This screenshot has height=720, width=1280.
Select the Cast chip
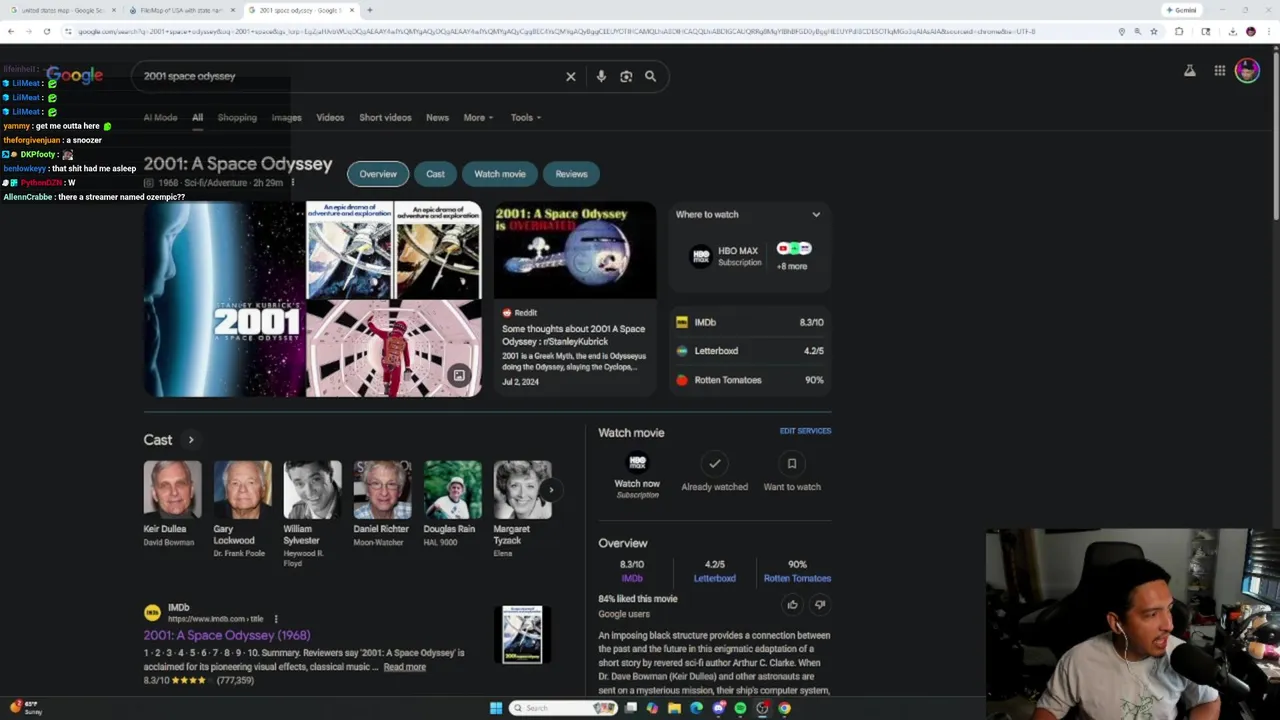click(435, 174)
